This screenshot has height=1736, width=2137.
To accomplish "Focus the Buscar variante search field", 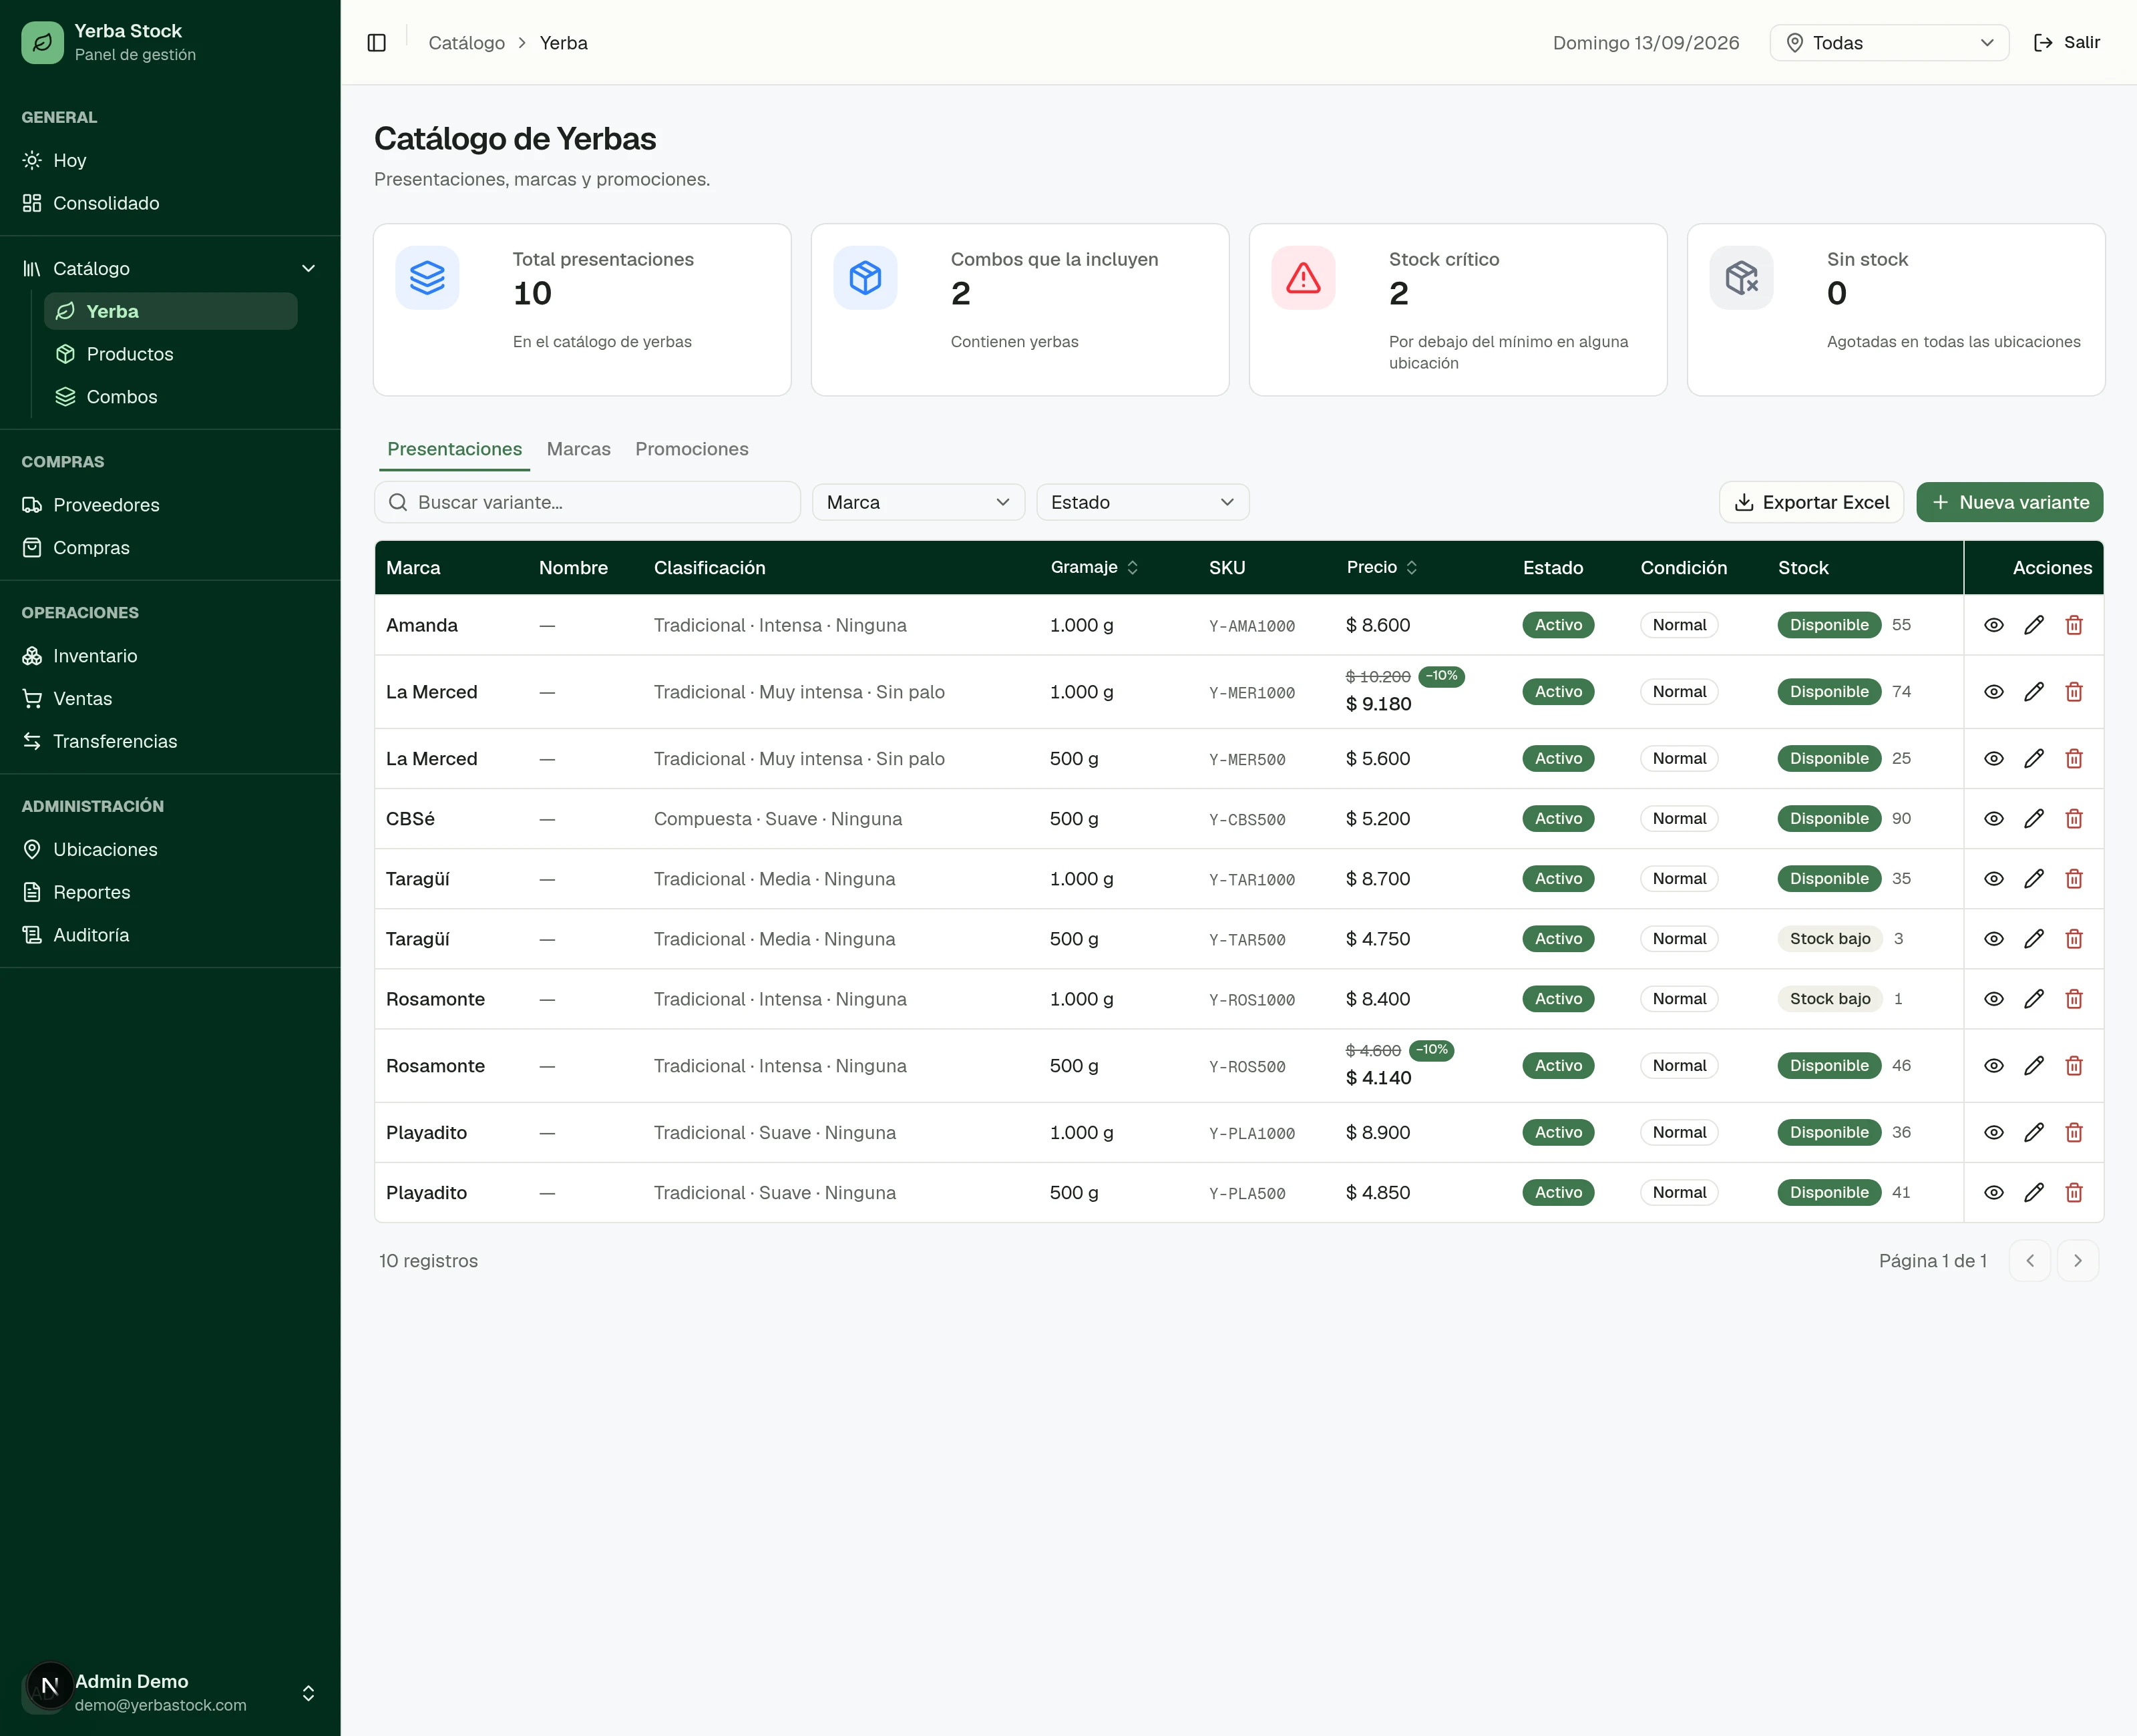I will click(x=587, y=503).
